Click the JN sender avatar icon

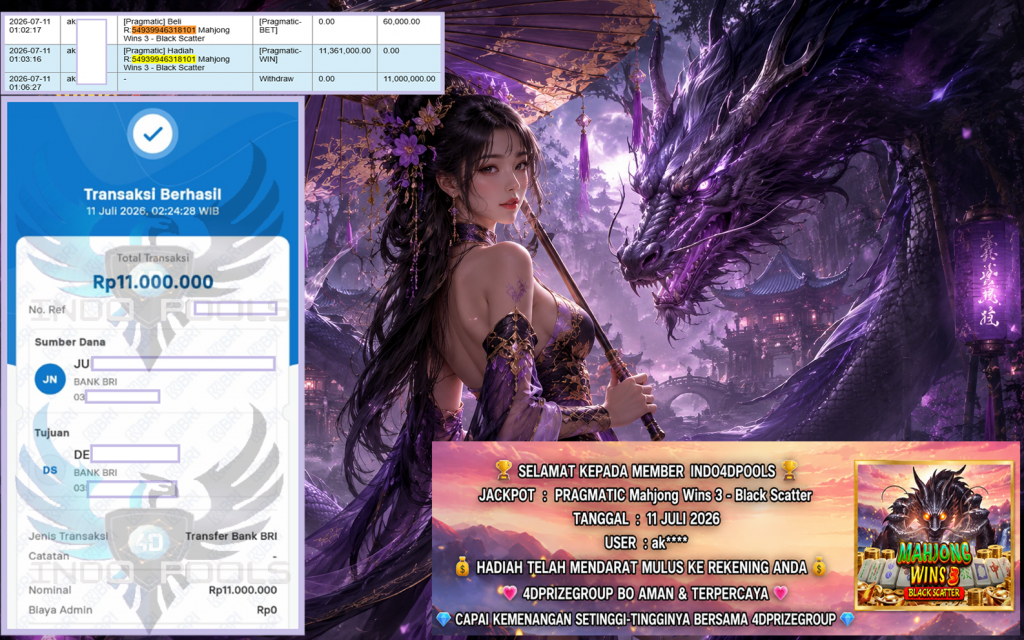(x=50, y=379)
